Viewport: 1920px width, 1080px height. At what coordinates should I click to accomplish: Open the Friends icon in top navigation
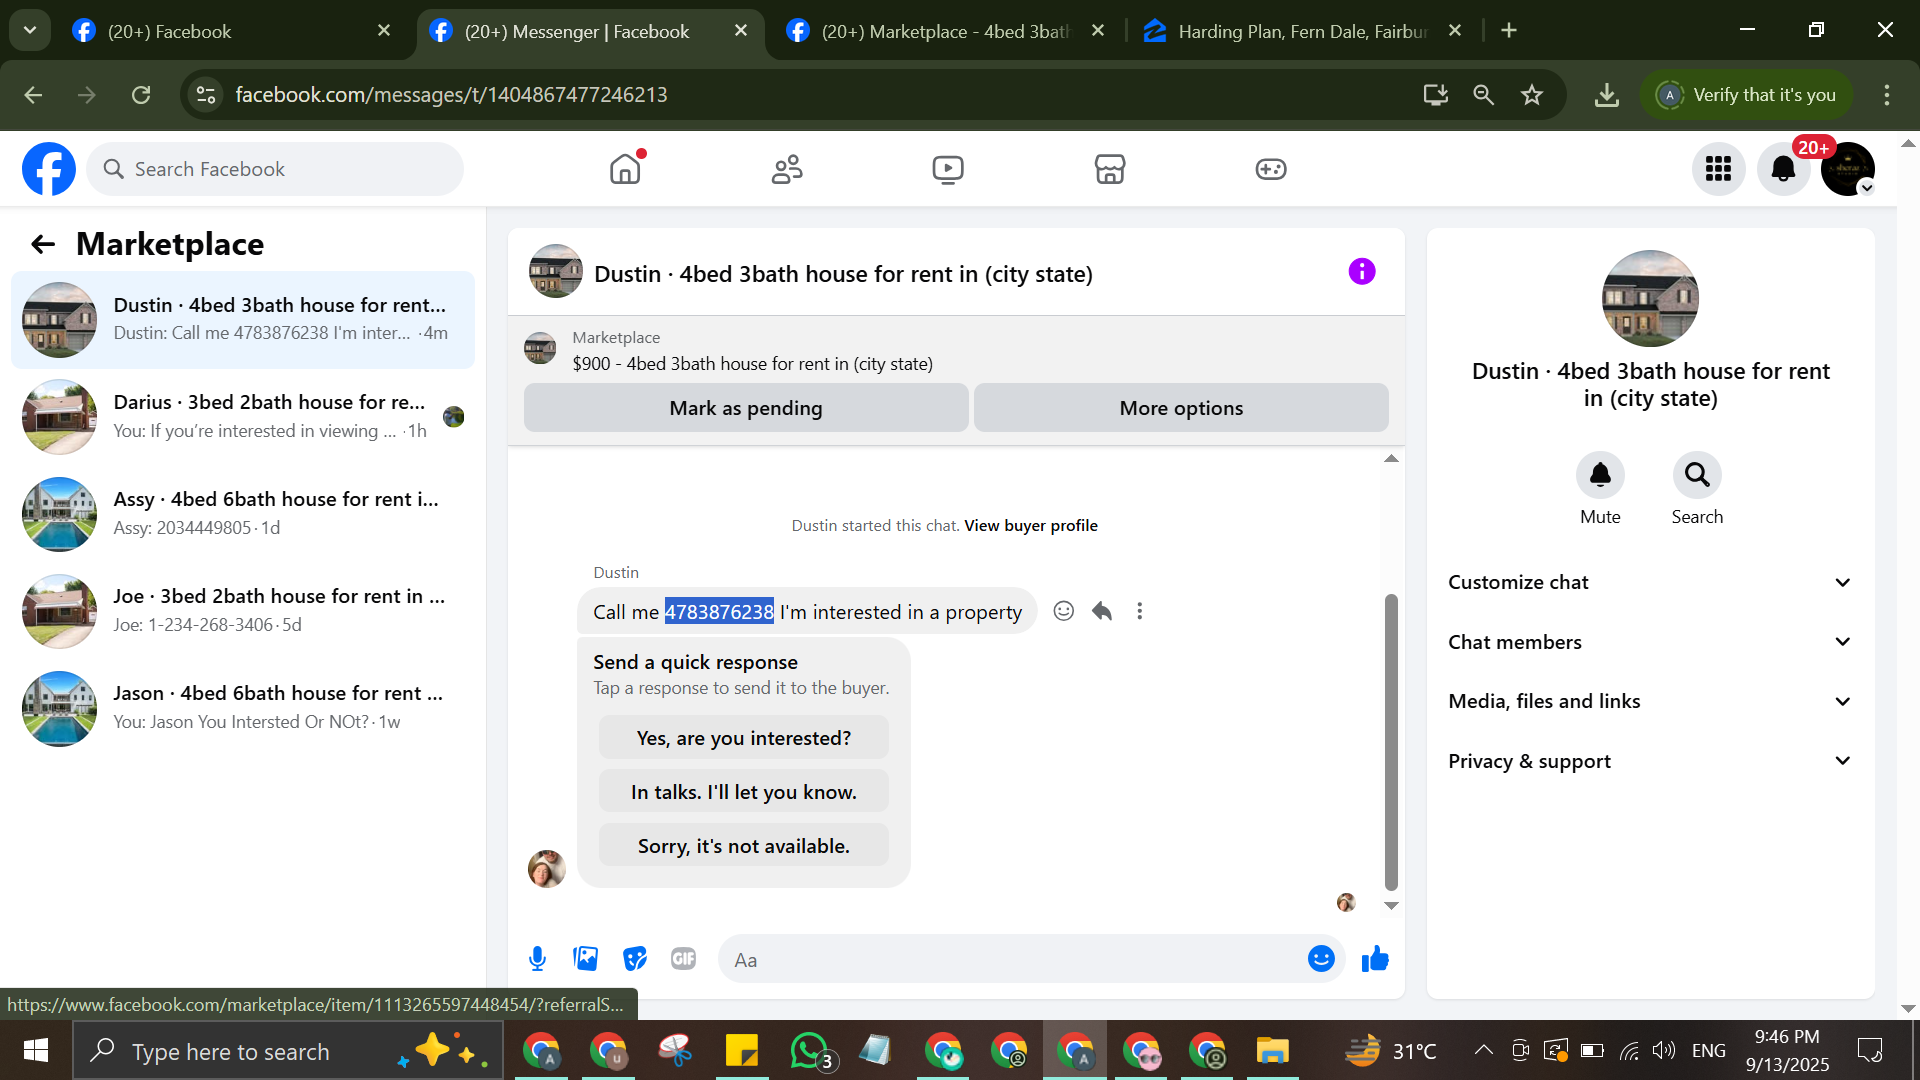click(x=787, y=169)
